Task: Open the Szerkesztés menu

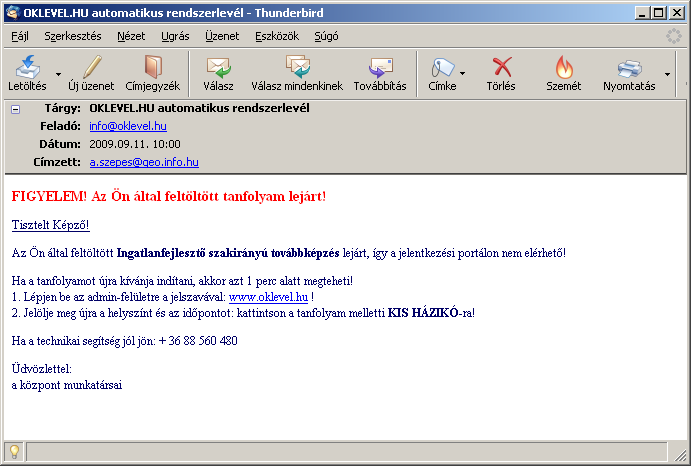Action: 73,36
